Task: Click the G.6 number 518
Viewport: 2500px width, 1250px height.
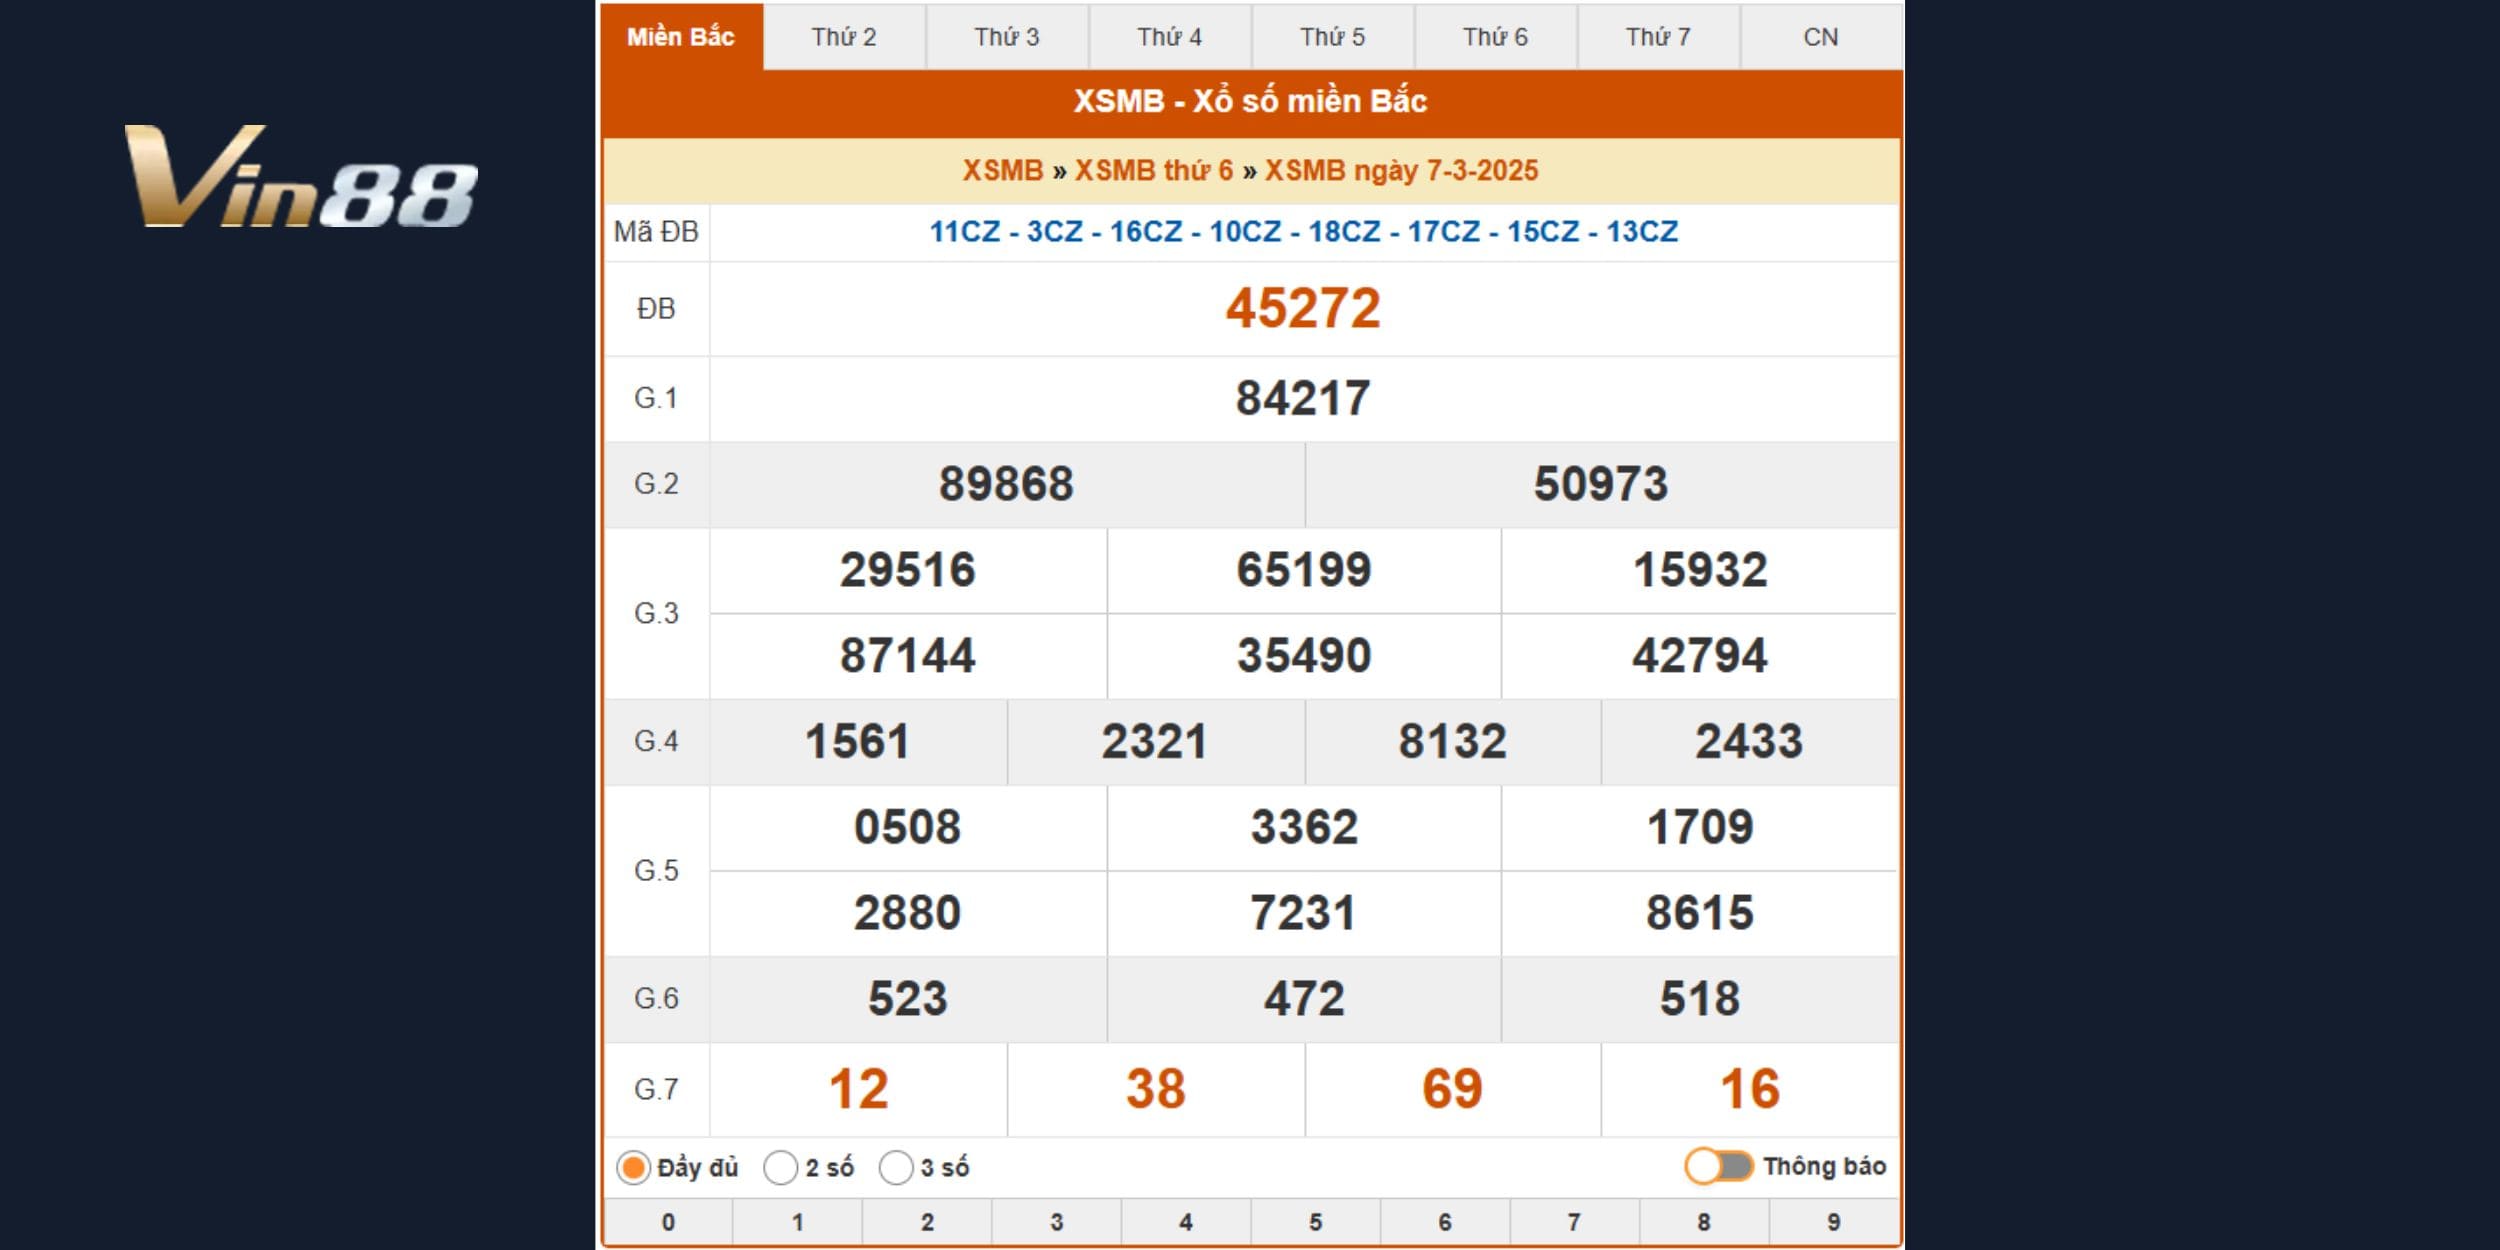Action: (1700, 999)
